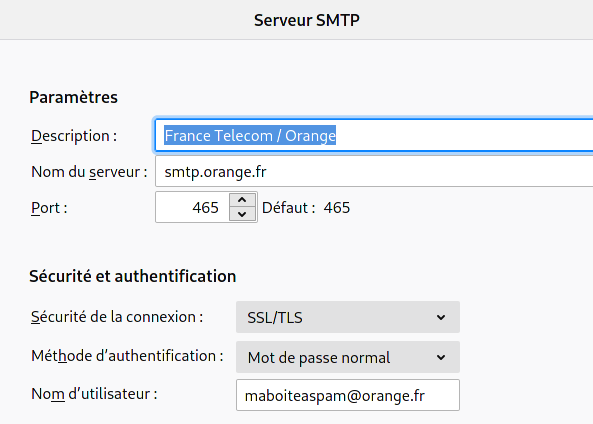Open the Sécurité de la connexion dropdown
593x424 pixels.
pos(348,317)
